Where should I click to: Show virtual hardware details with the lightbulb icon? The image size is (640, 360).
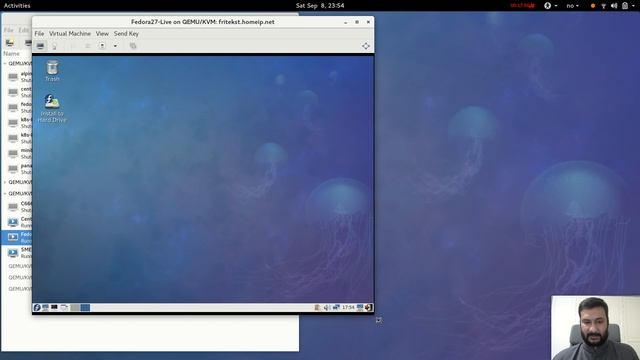[54, 46]
